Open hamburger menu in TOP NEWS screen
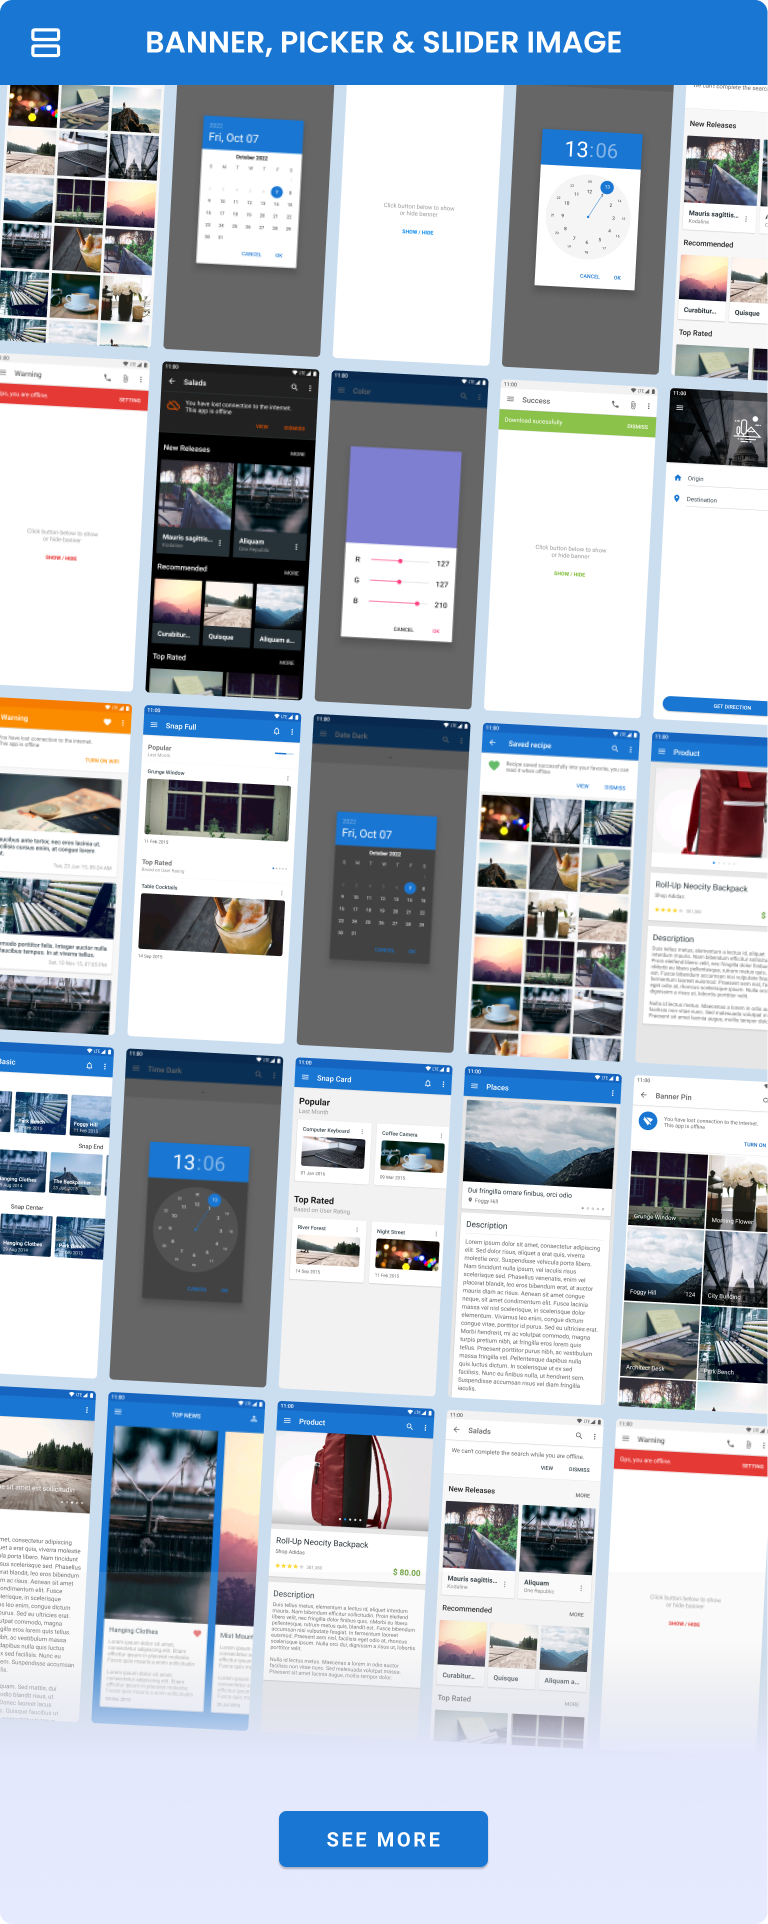The image size is (768, 1924). [118, 1411]
